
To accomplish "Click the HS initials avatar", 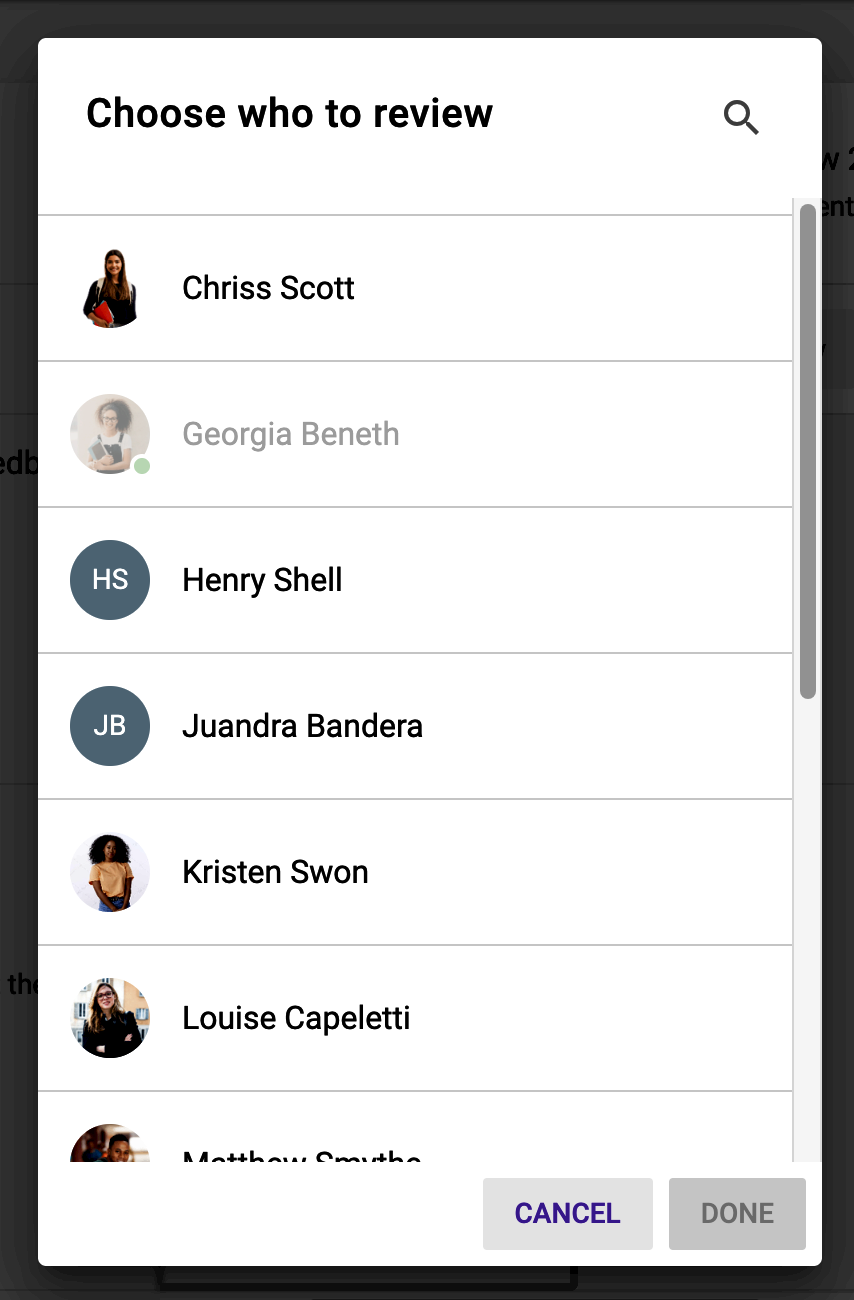I will [x=110, y=580].
